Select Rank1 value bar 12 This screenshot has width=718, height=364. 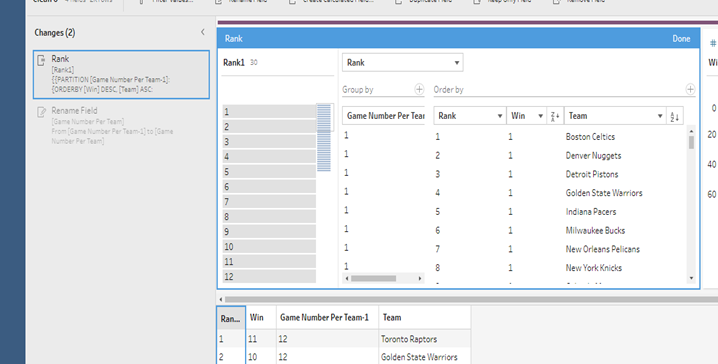269,277
